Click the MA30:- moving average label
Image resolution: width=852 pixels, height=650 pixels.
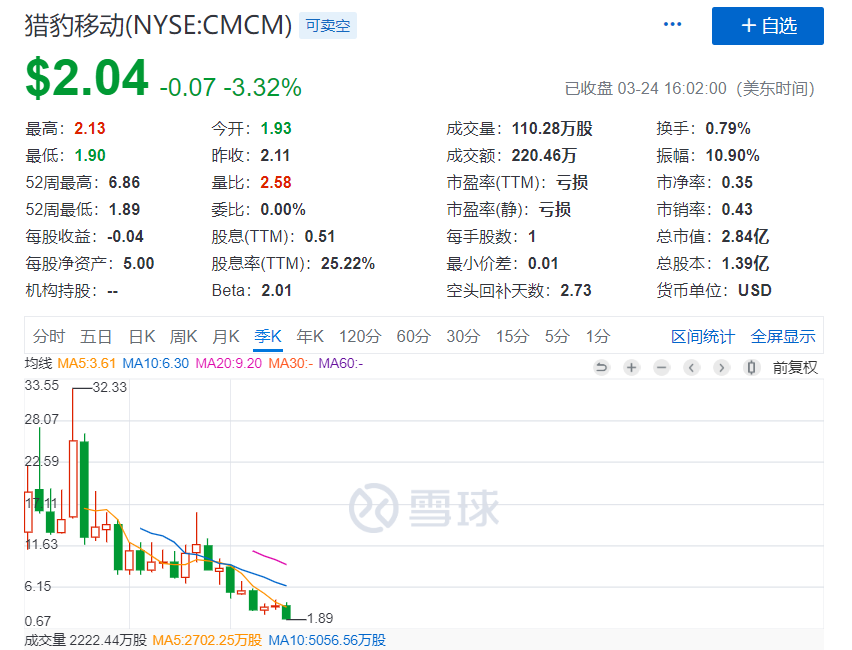point(291,363)
